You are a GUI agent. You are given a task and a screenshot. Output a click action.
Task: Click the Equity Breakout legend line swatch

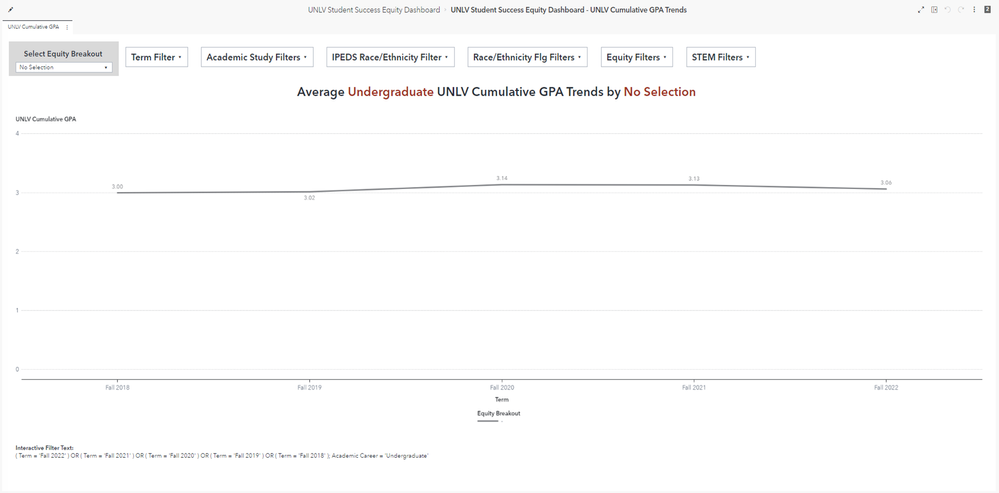click(488, 421)
